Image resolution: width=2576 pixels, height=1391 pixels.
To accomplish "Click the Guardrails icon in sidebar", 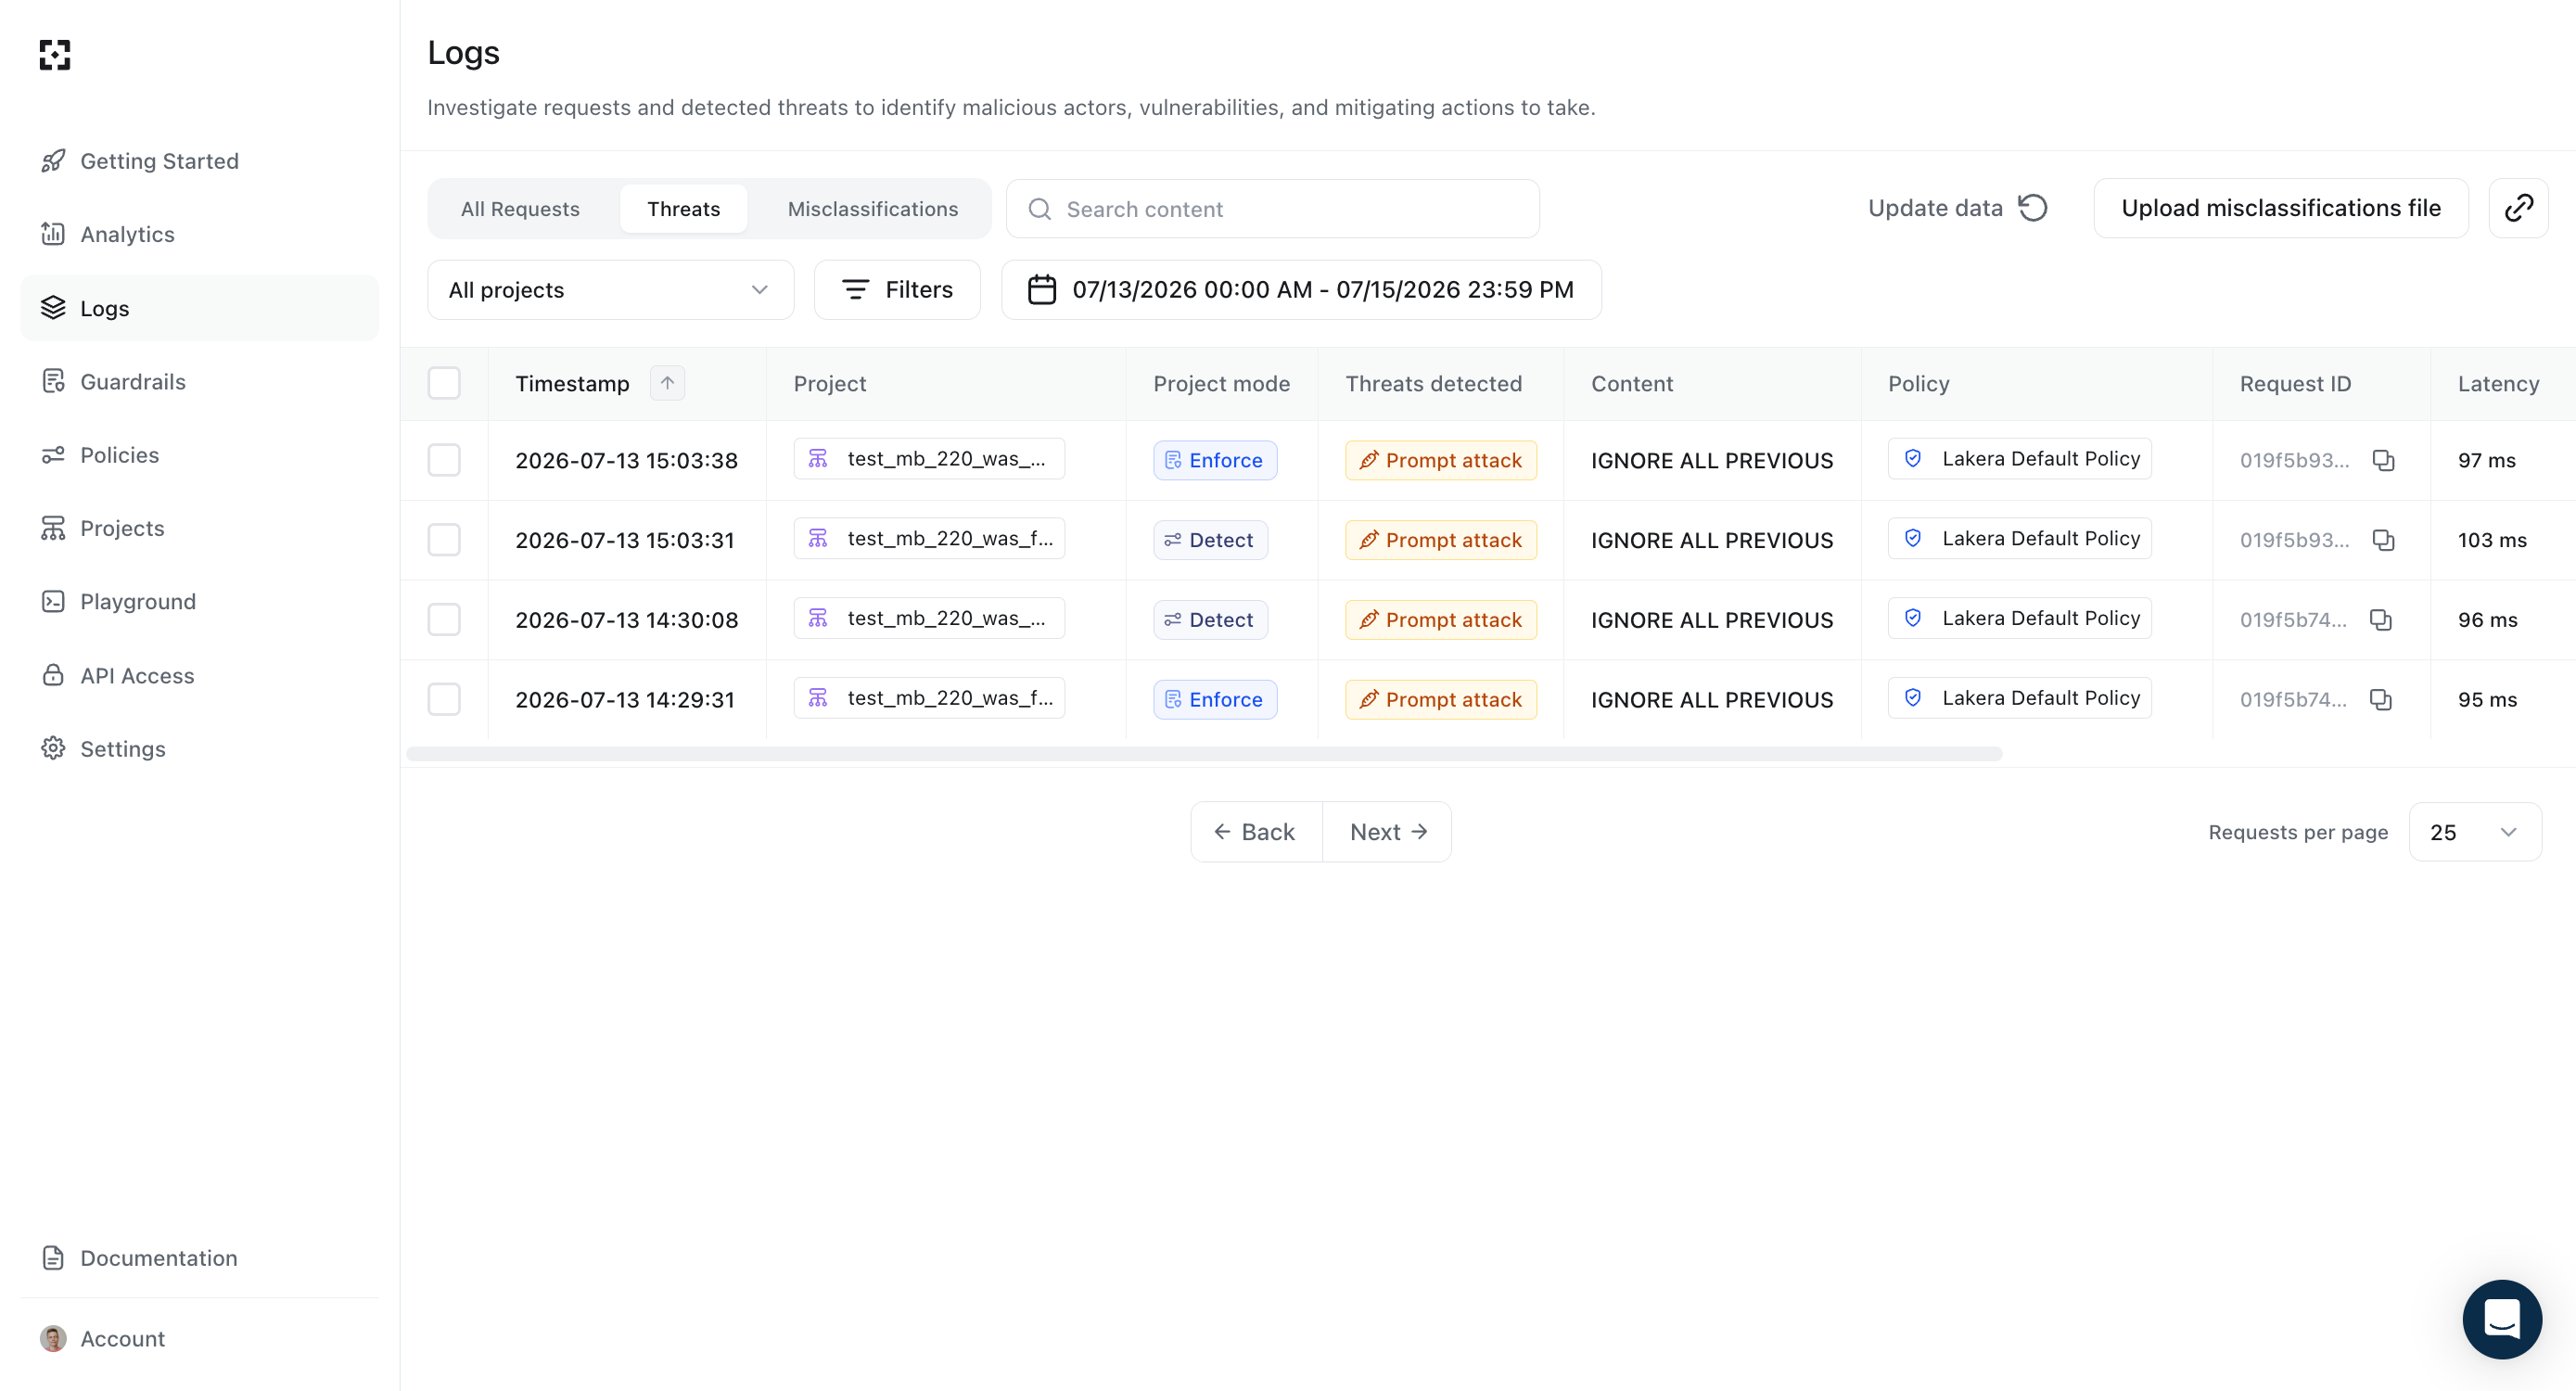I will pyautogui.click(x=53, y=381).
